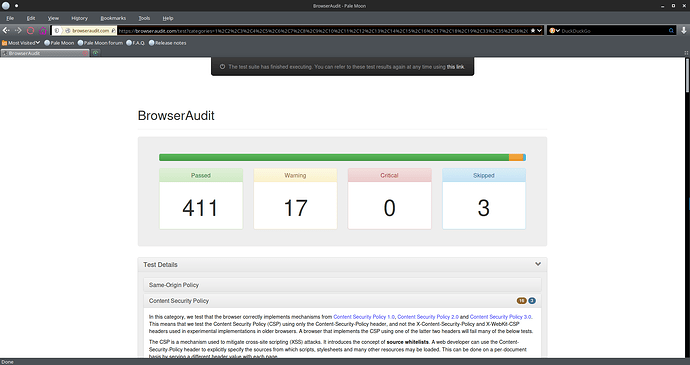The height and width of the screenshot is (365, 690).
Task: Click the 'source whitelists' bold text
Action: click(407, 342)
